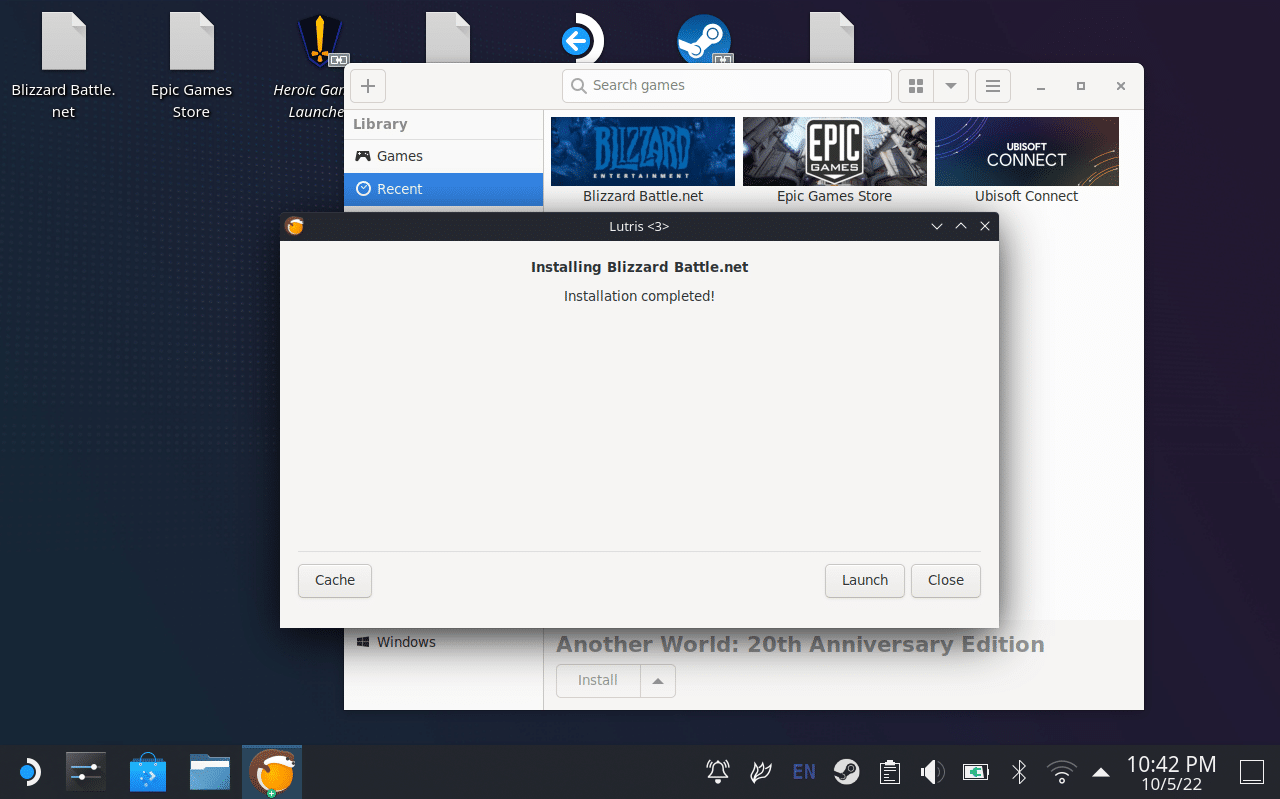Select Recent in the Library sidebar
This screenshot has width=1280, height=799.
[x=444, y=189]
